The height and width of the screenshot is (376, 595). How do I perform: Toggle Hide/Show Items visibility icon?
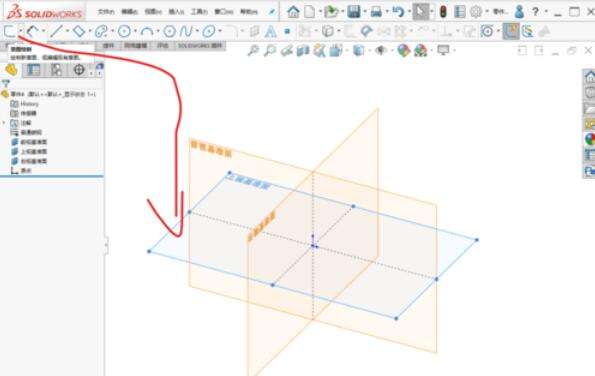(x=381, y=50)
